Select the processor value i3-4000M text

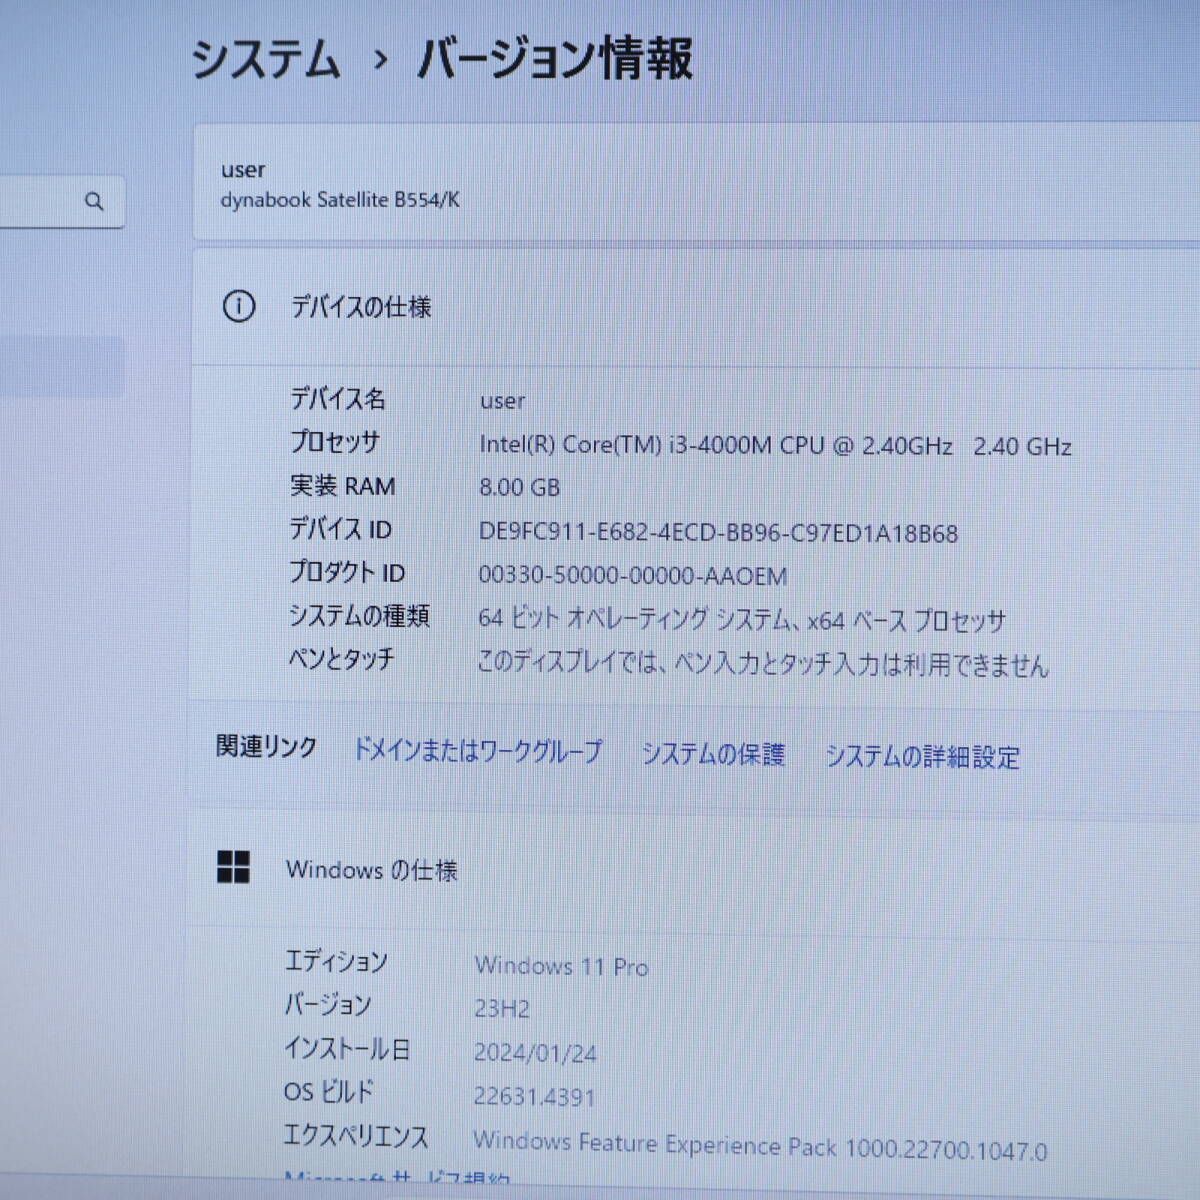(775, 446)
